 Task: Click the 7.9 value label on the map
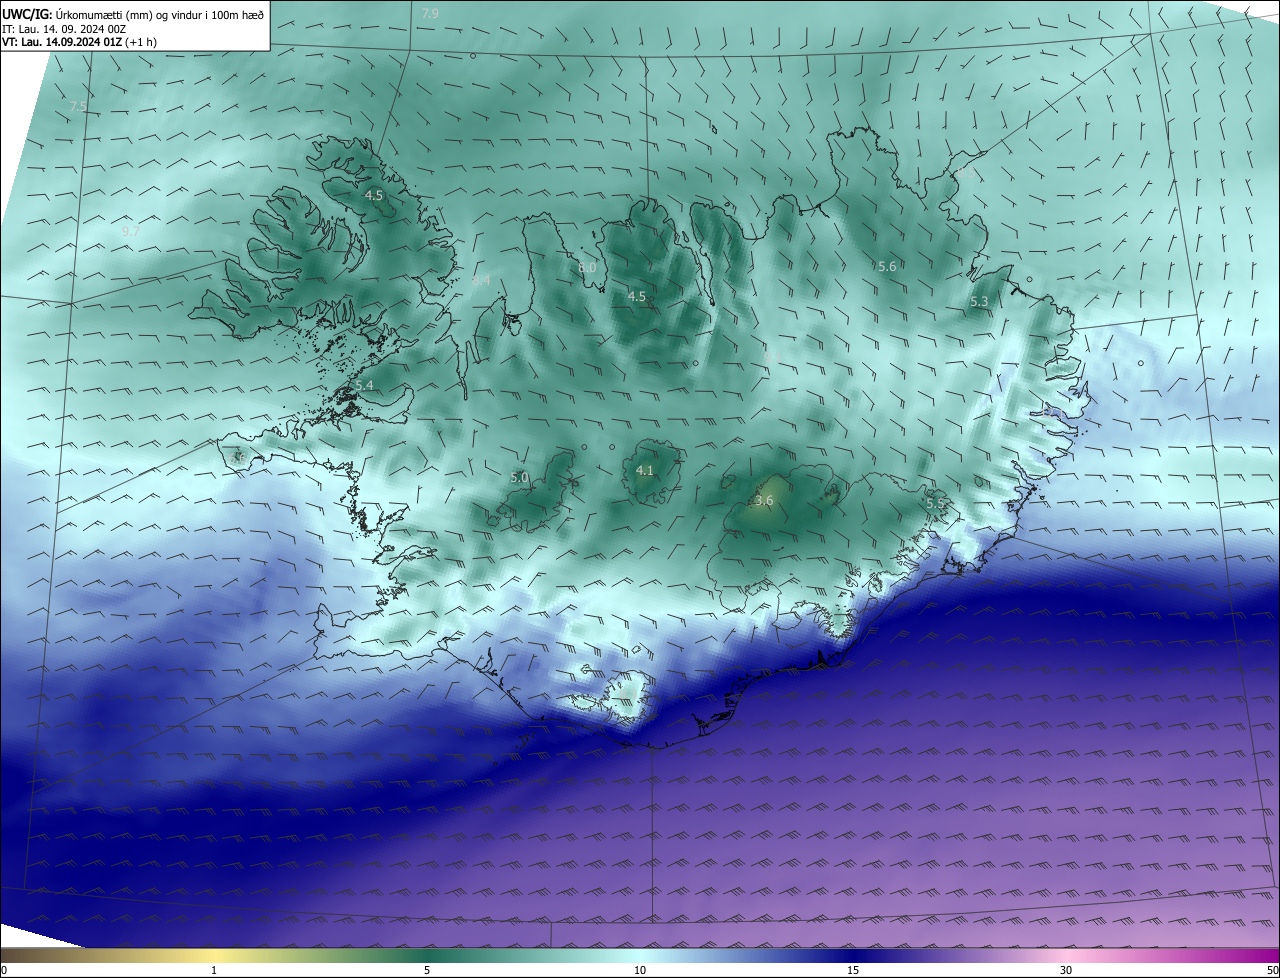[x=430, y=14]
